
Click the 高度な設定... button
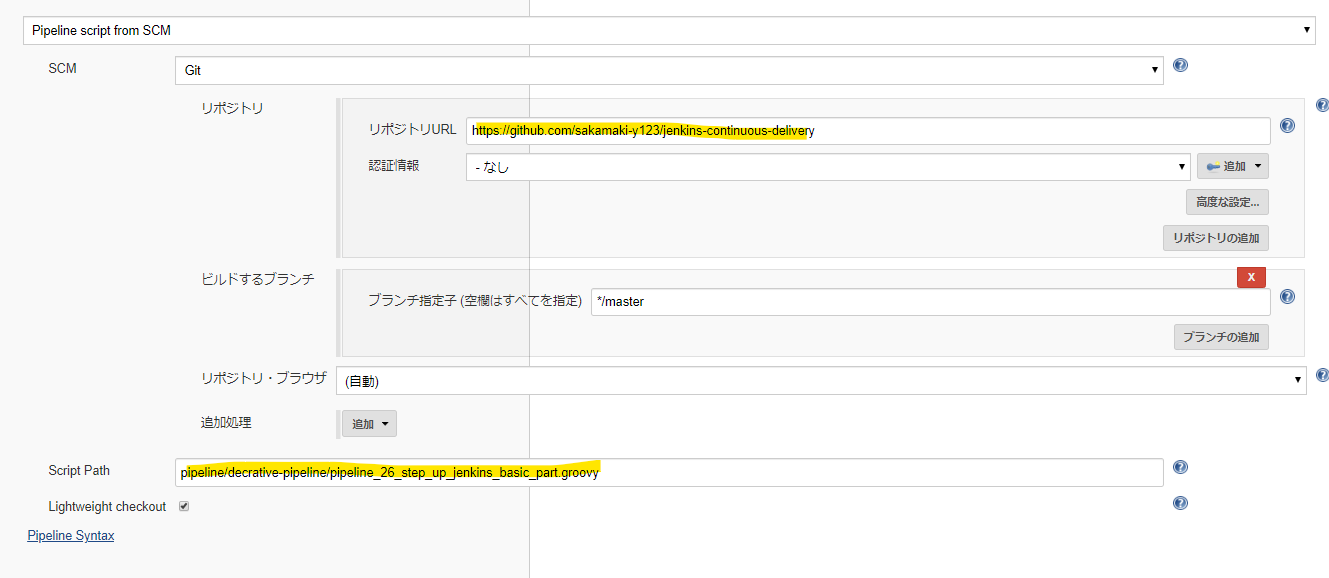(x=1227, y=202)
